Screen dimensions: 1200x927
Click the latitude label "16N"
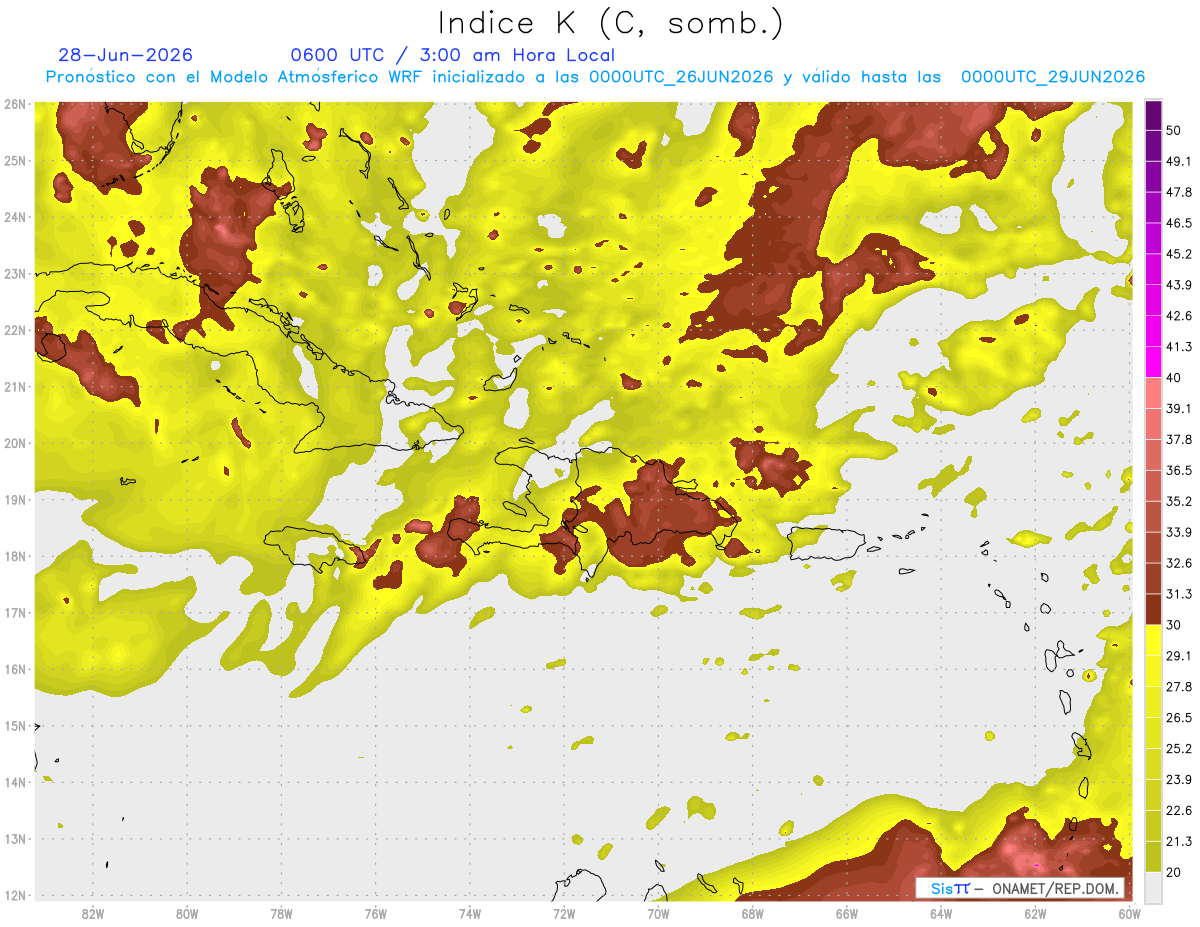pyautogui.click(x=15, y=669)
